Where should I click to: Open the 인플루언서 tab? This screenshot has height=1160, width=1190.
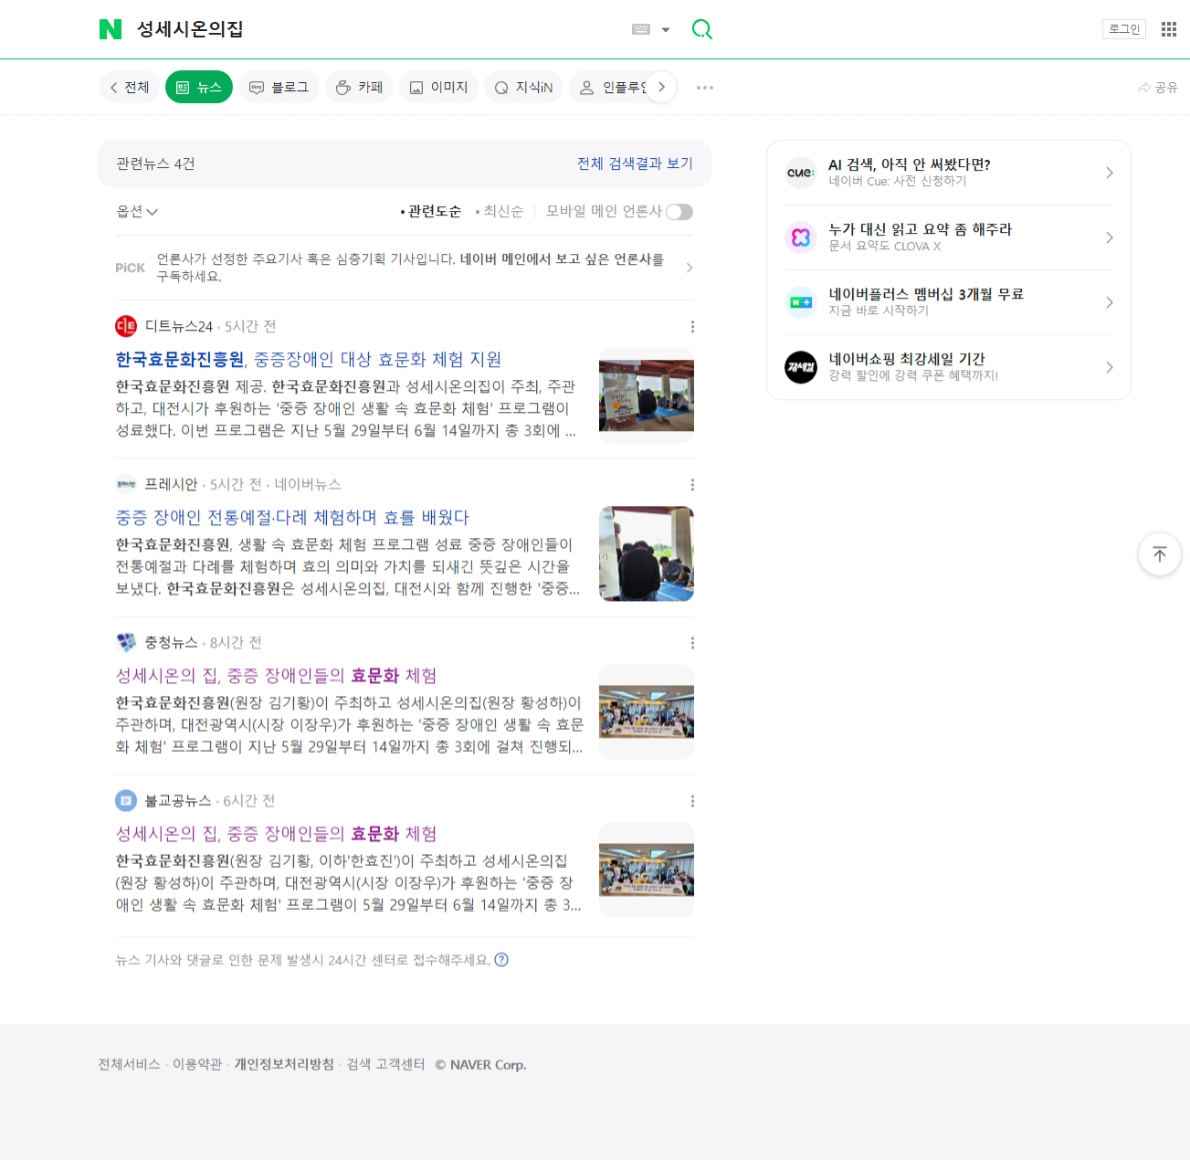(x=609, y=87)
